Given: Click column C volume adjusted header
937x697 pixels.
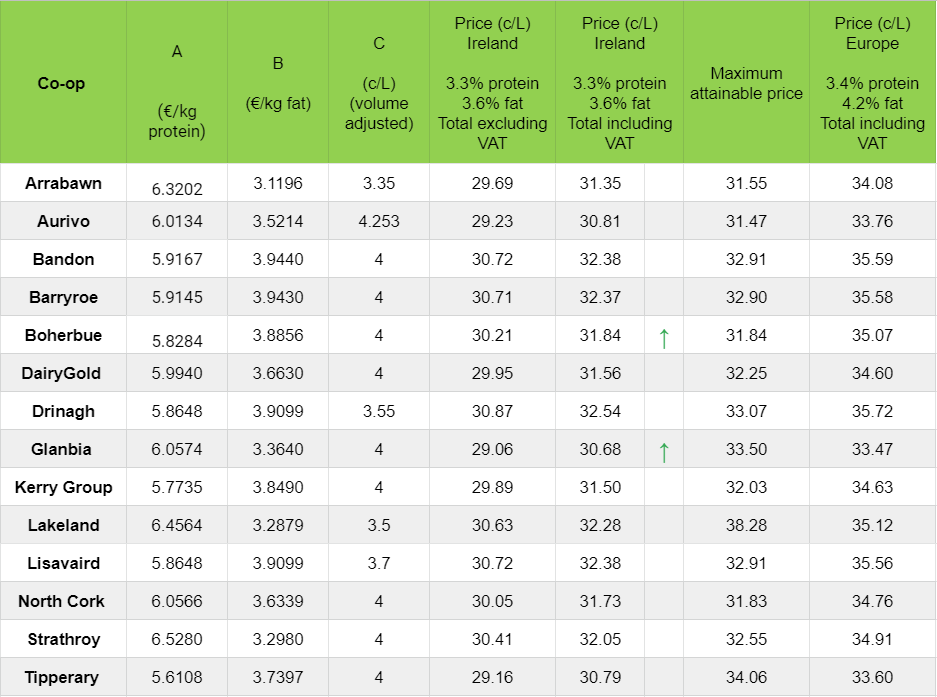Looking at the screenshot, I should 379,83.
